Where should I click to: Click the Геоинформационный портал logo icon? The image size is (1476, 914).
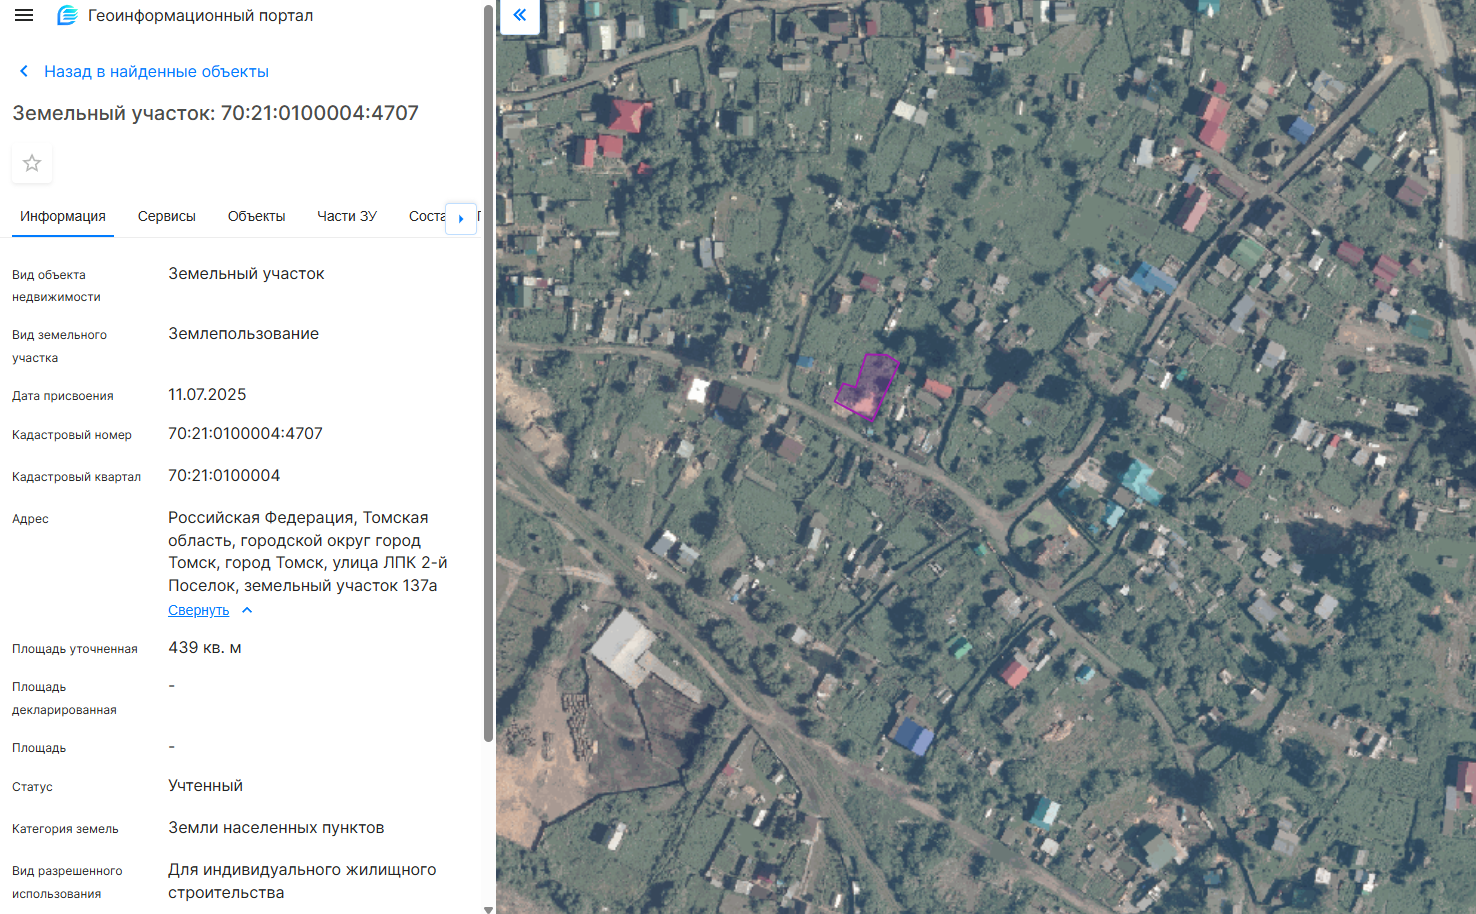point(67,16)
